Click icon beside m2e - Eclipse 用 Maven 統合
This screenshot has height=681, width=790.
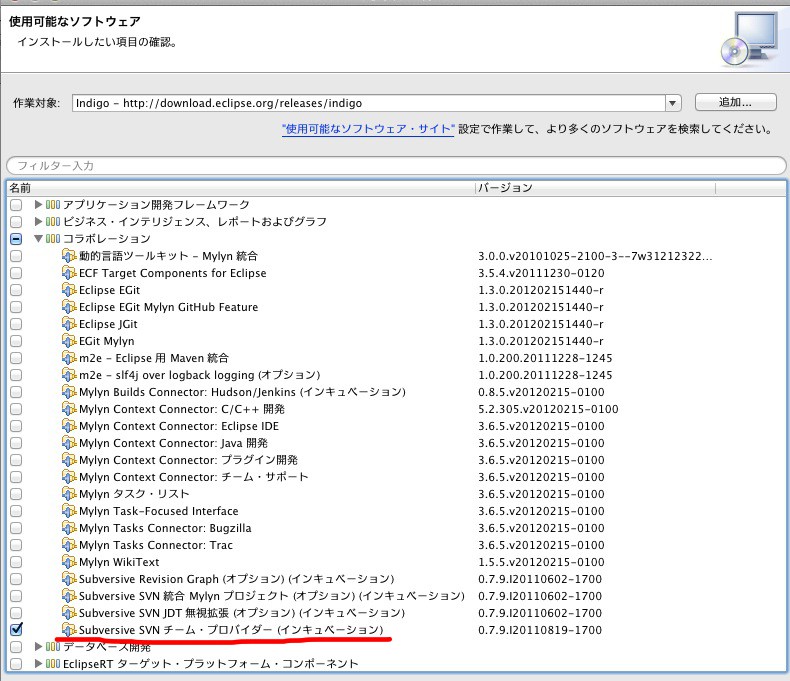[69, 358]
